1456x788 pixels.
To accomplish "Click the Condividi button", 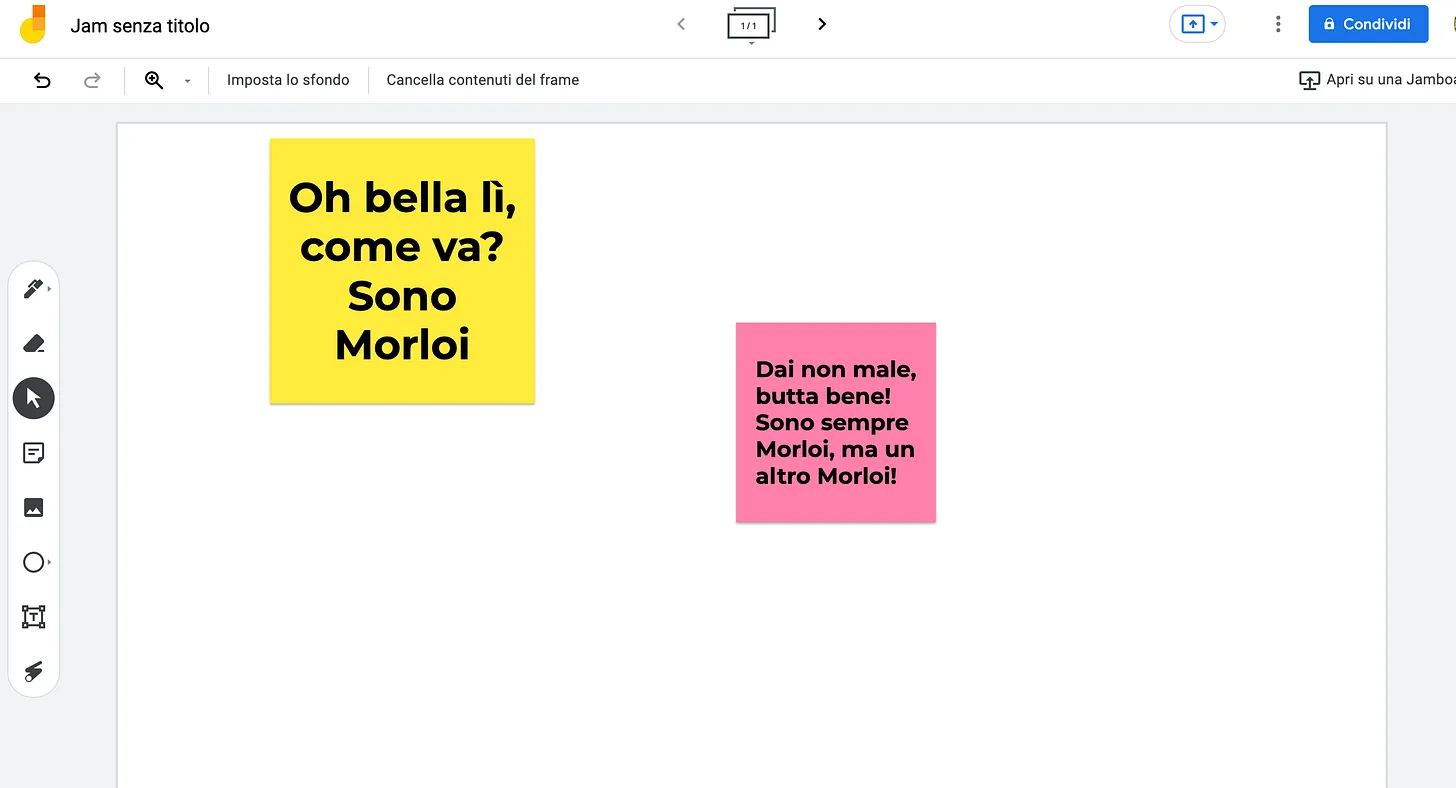I will [1368, 24].
